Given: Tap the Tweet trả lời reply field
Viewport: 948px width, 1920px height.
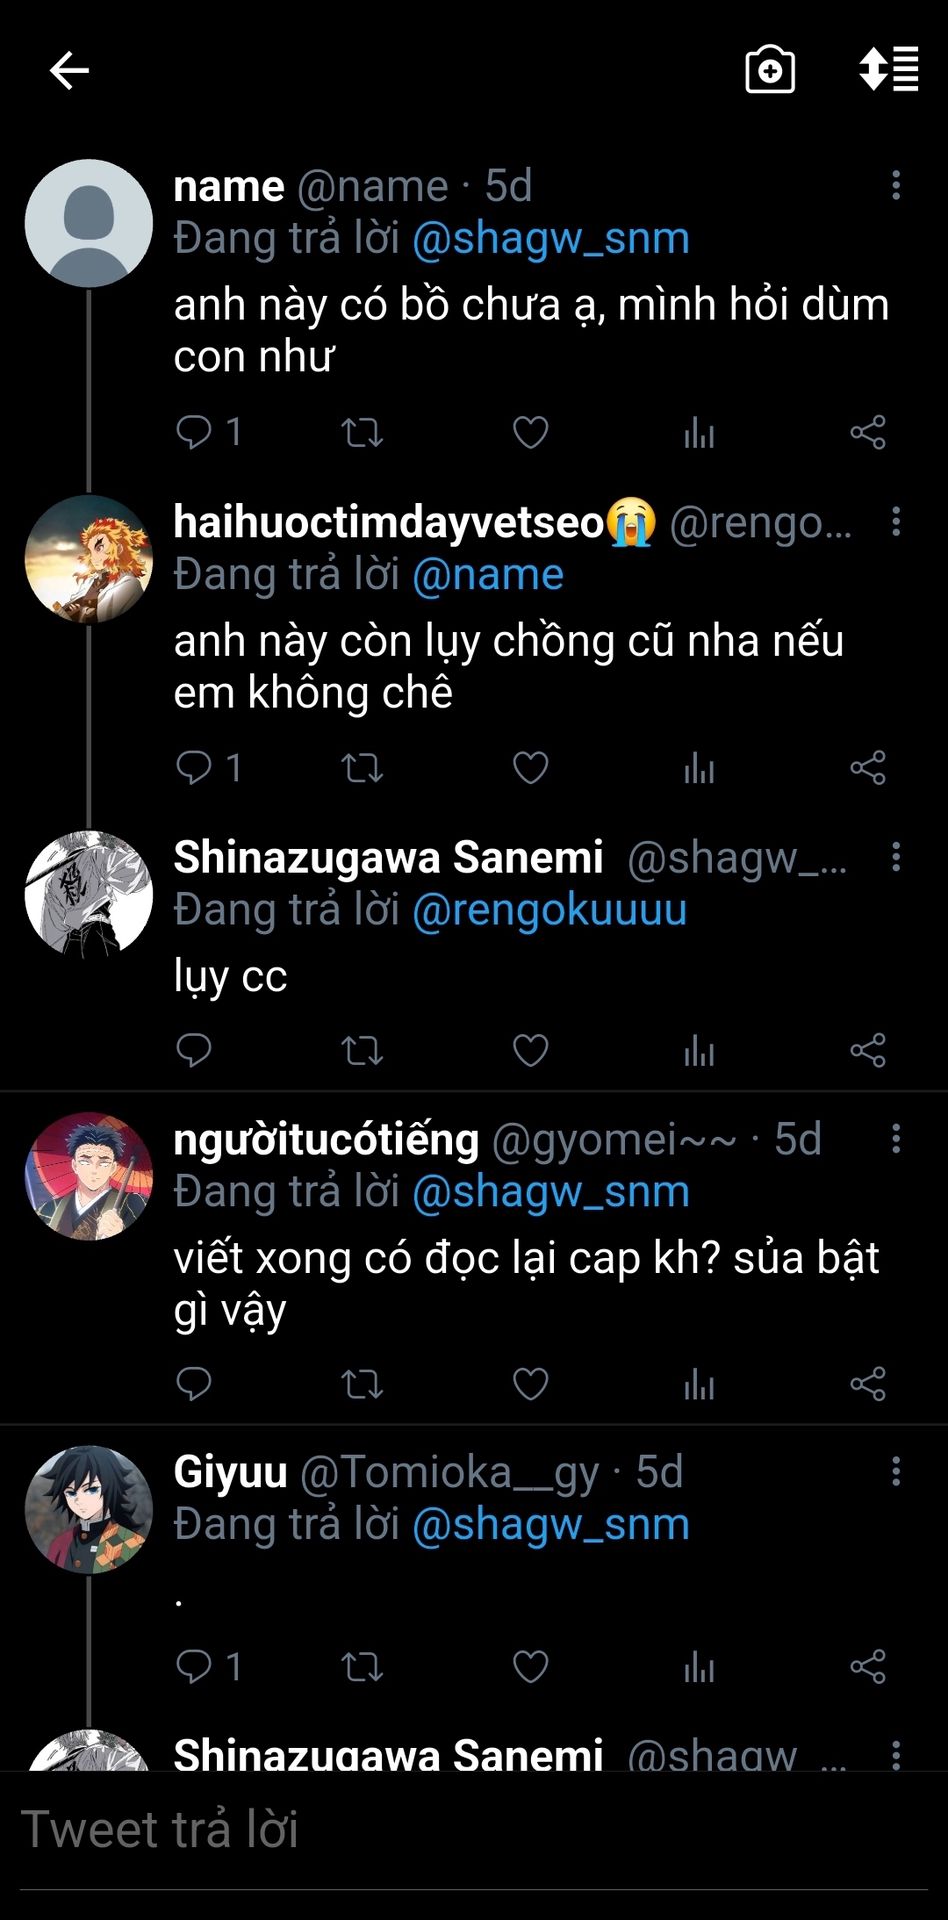Looking at the screenshot, I should [x=474, y=1829].
